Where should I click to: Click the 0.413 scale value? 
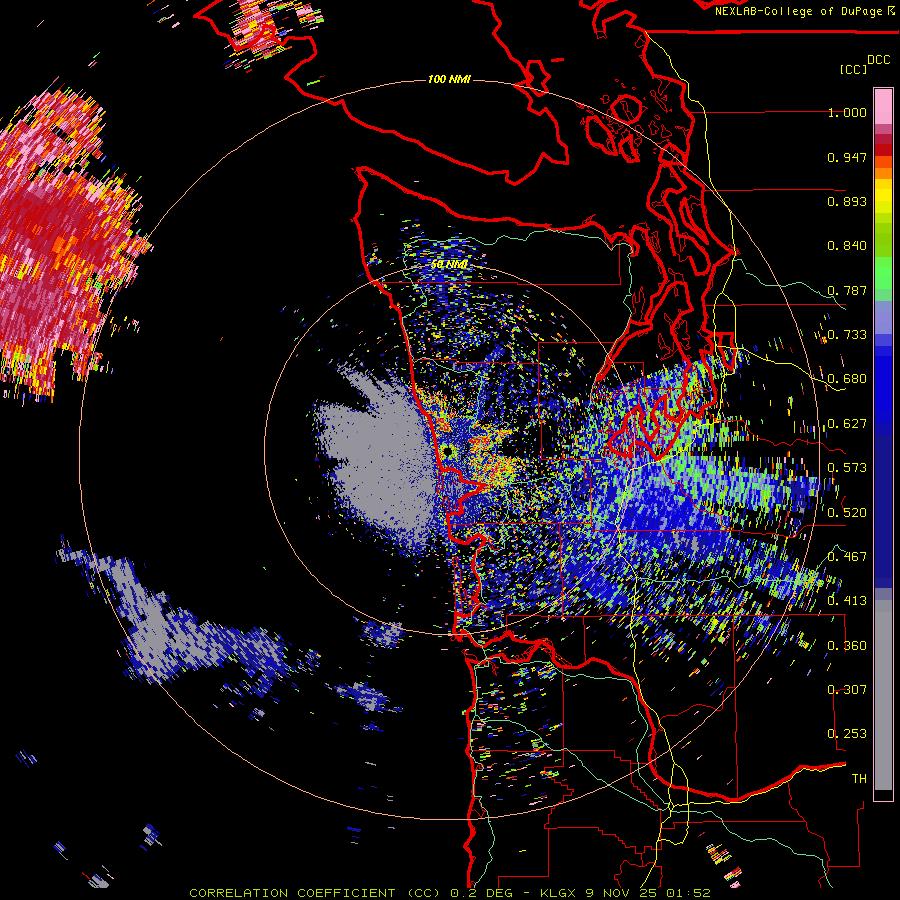[x=847, y=601]
